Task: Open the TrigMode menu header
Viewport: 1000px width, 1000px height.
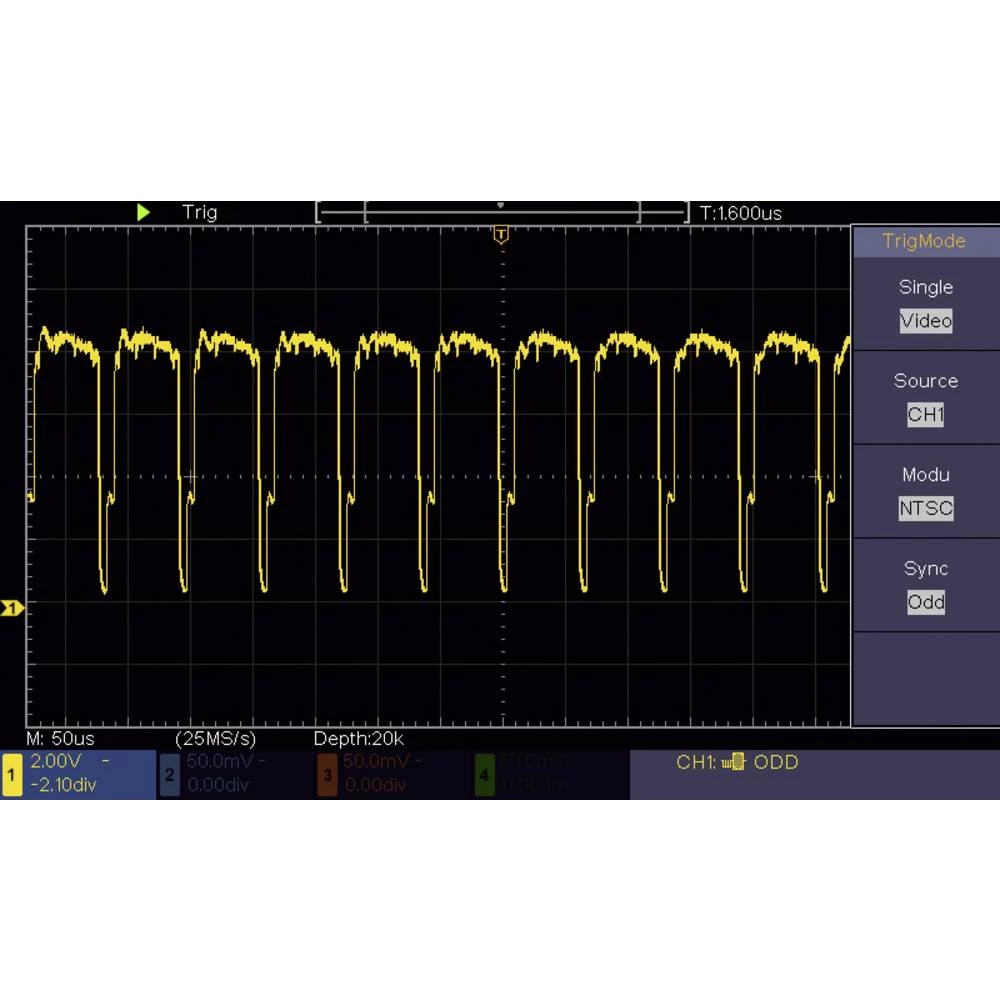Action: (924, 241)
